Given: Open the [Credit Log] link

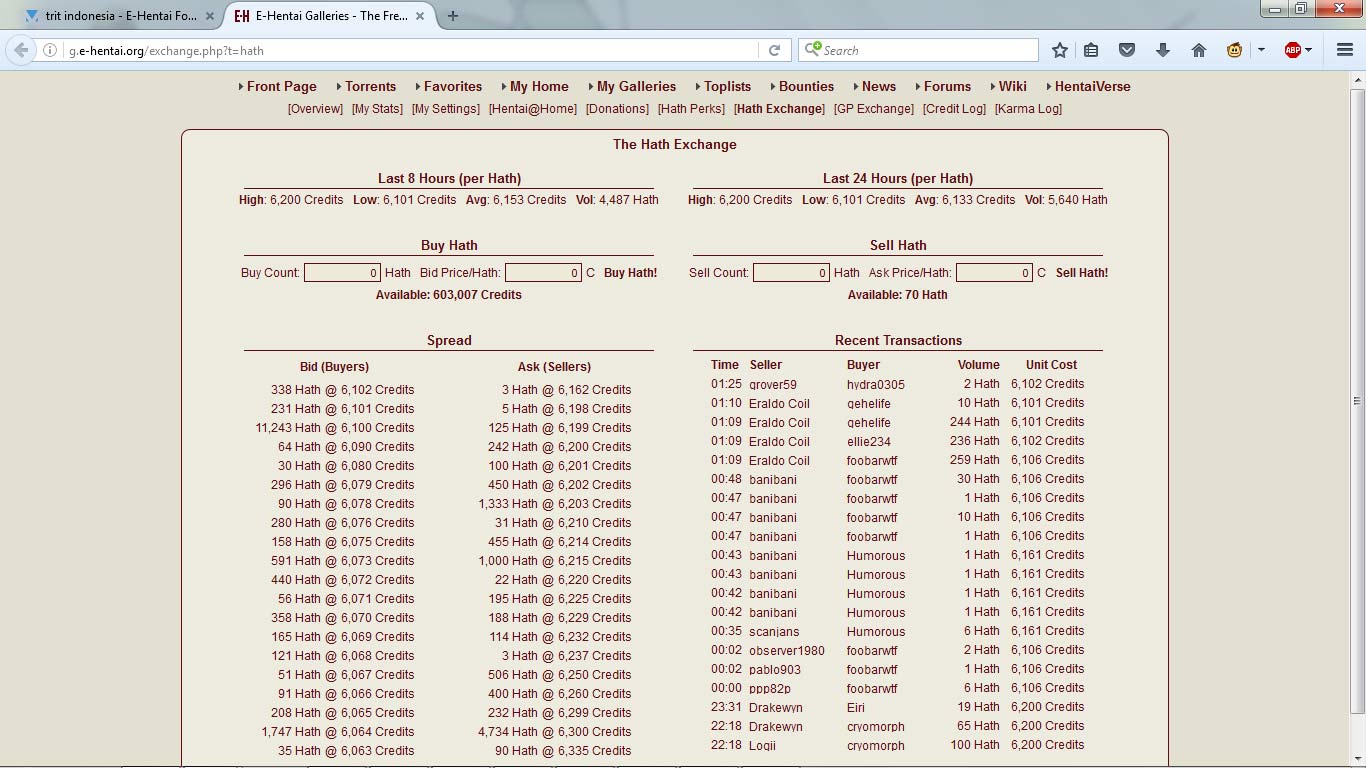Looking at the screenshot, I should click(x=954, y=109).
